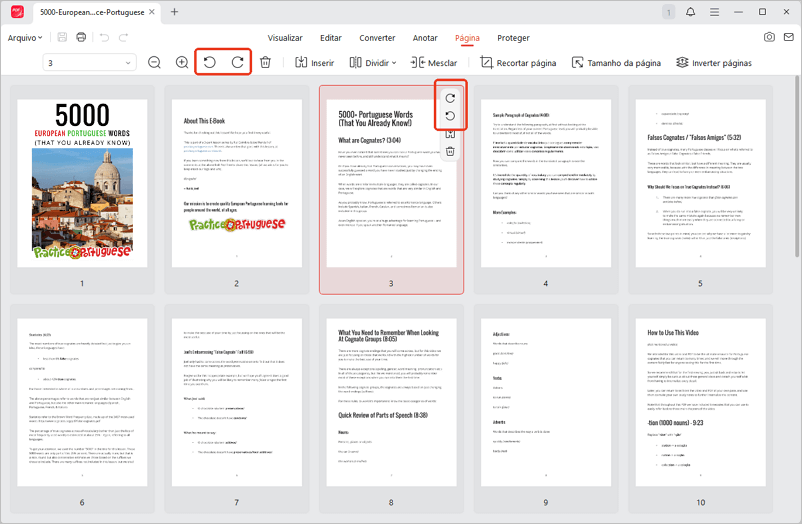802x524 pixels.
Task: Switch to the Editar tab
Action: [330, 38]
